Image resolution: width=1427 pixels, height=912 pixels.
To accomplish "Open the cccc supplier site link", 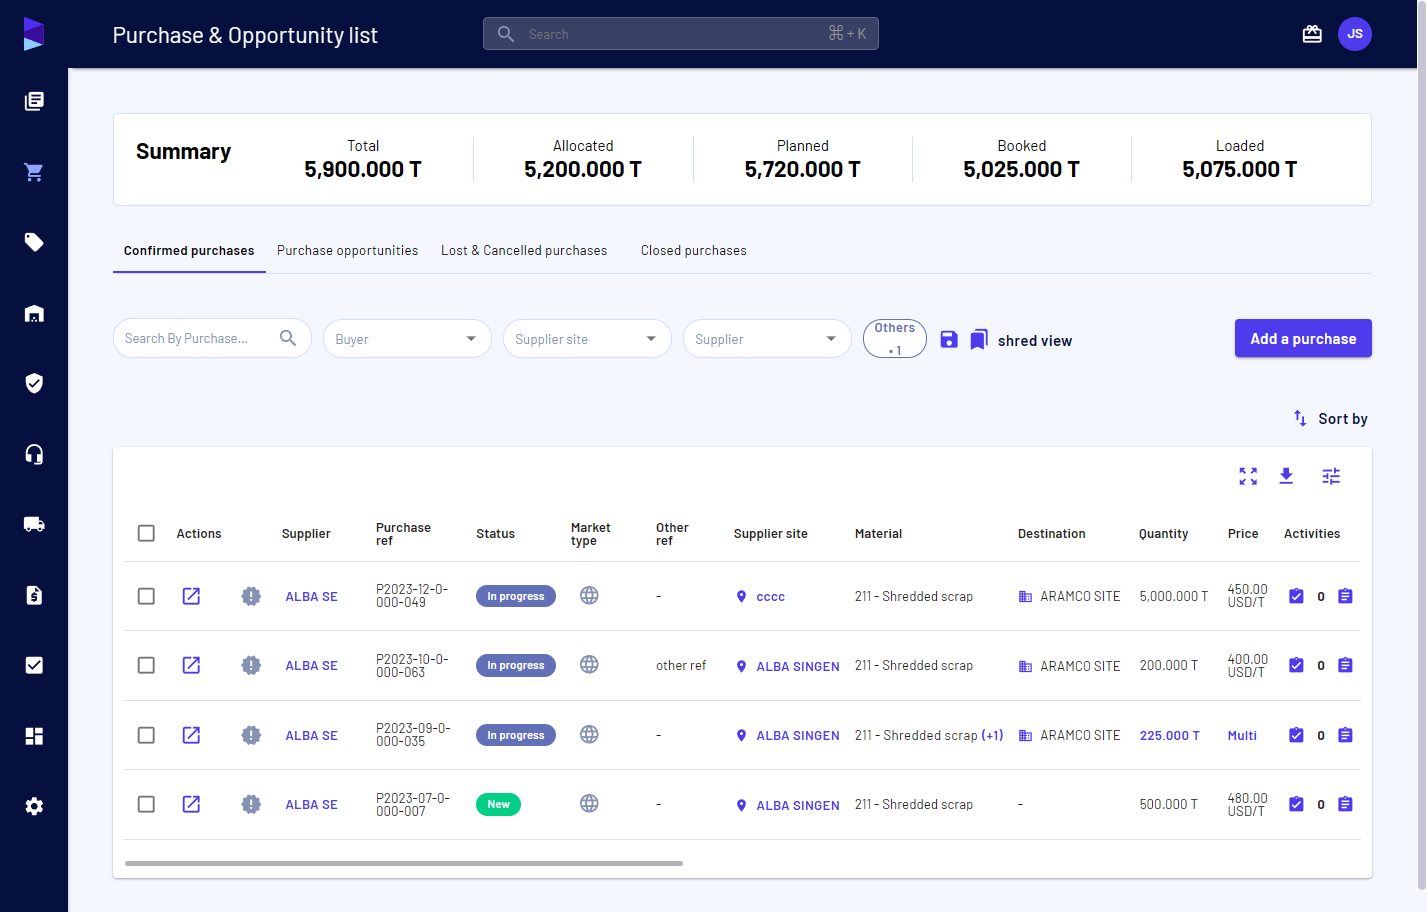I will tap(770, 597).
